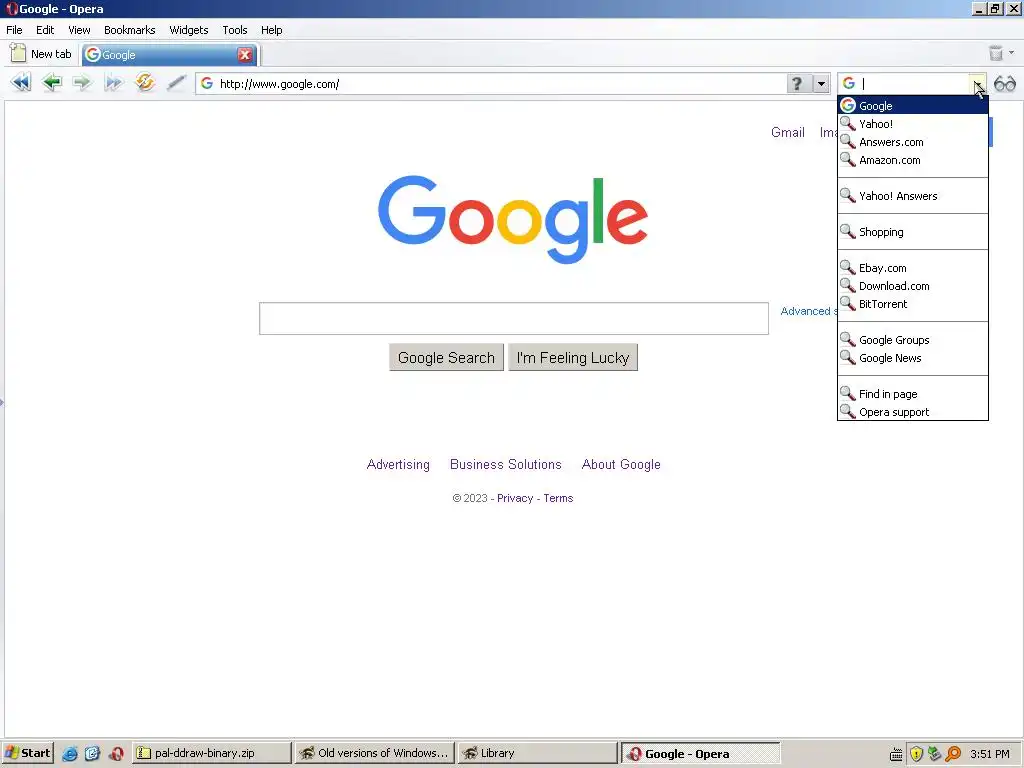Open the Gmail link

(x=788, y=132)
